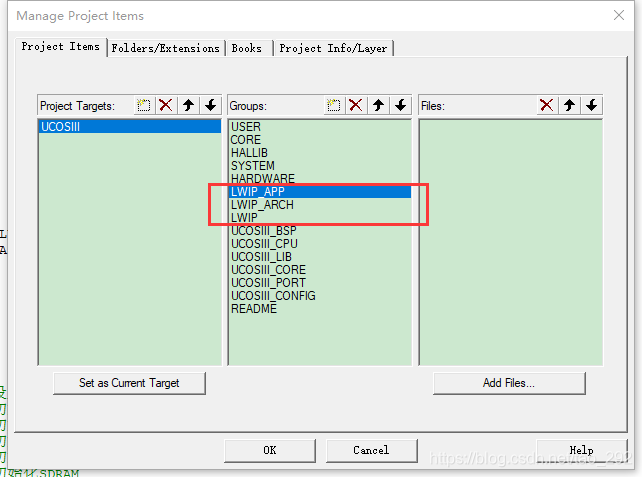Select the LWIP_APP group
This screenshot has height=477, width=642.
[320, 192]
